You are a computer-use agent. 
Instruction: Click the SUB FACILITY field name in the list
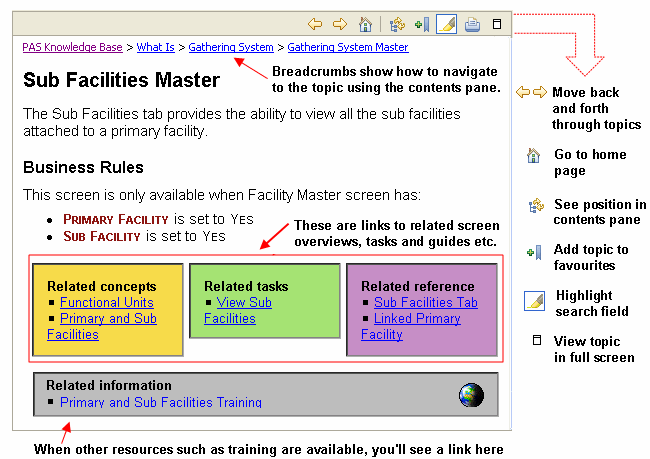pos(102,236)
